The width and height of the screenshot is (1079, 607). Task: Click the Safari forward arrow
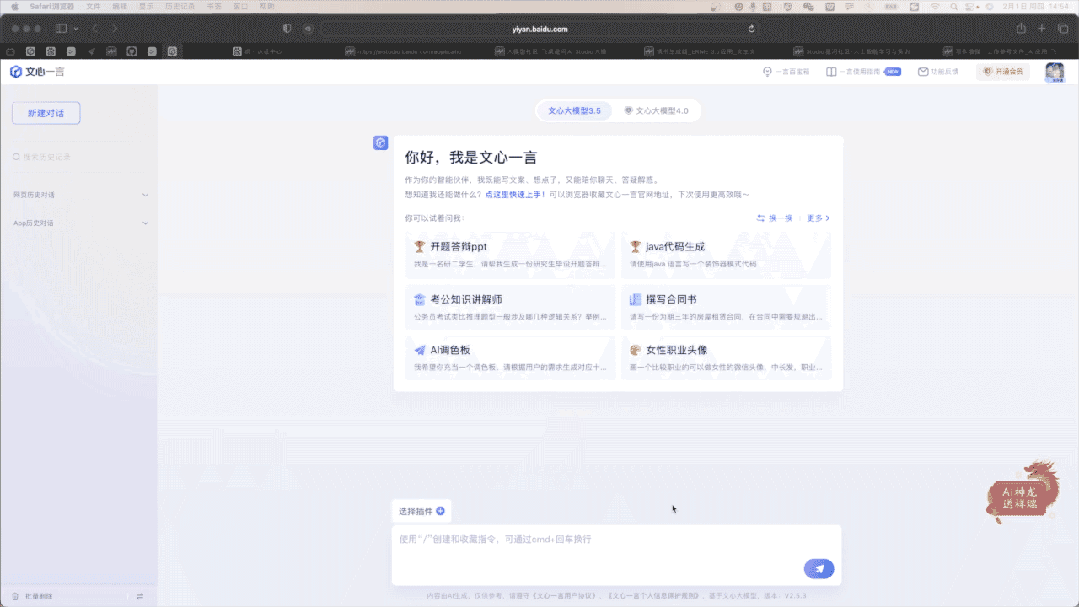[114, 29]
